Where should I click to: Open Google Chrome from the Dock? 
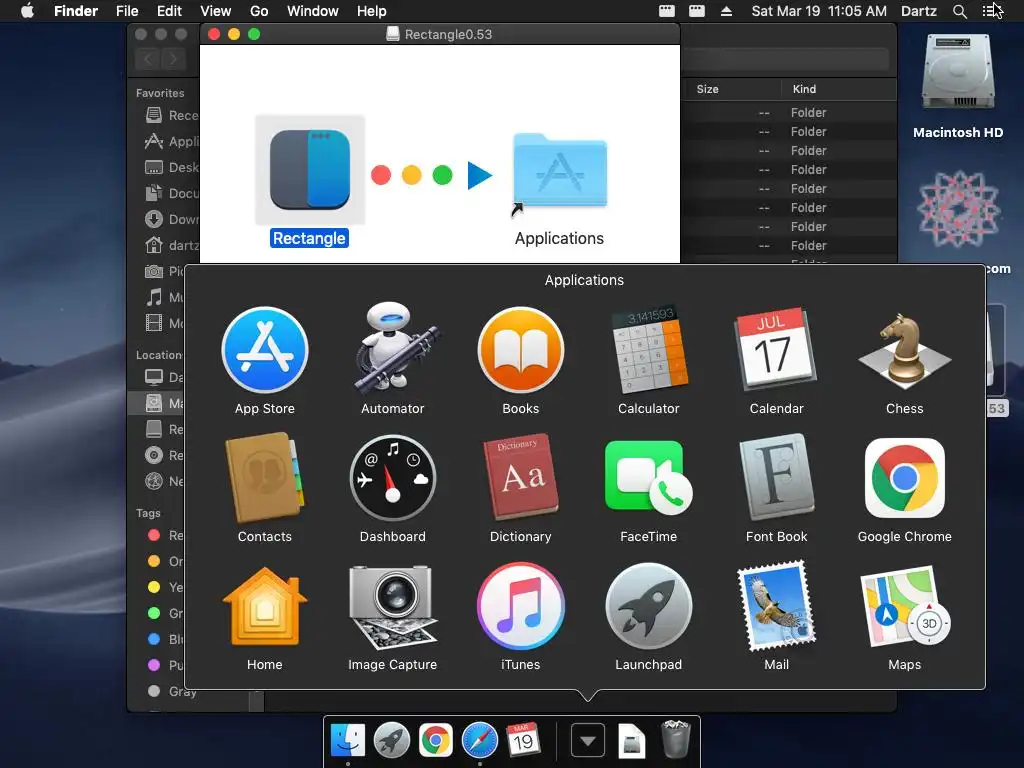[x=436, y=740]
